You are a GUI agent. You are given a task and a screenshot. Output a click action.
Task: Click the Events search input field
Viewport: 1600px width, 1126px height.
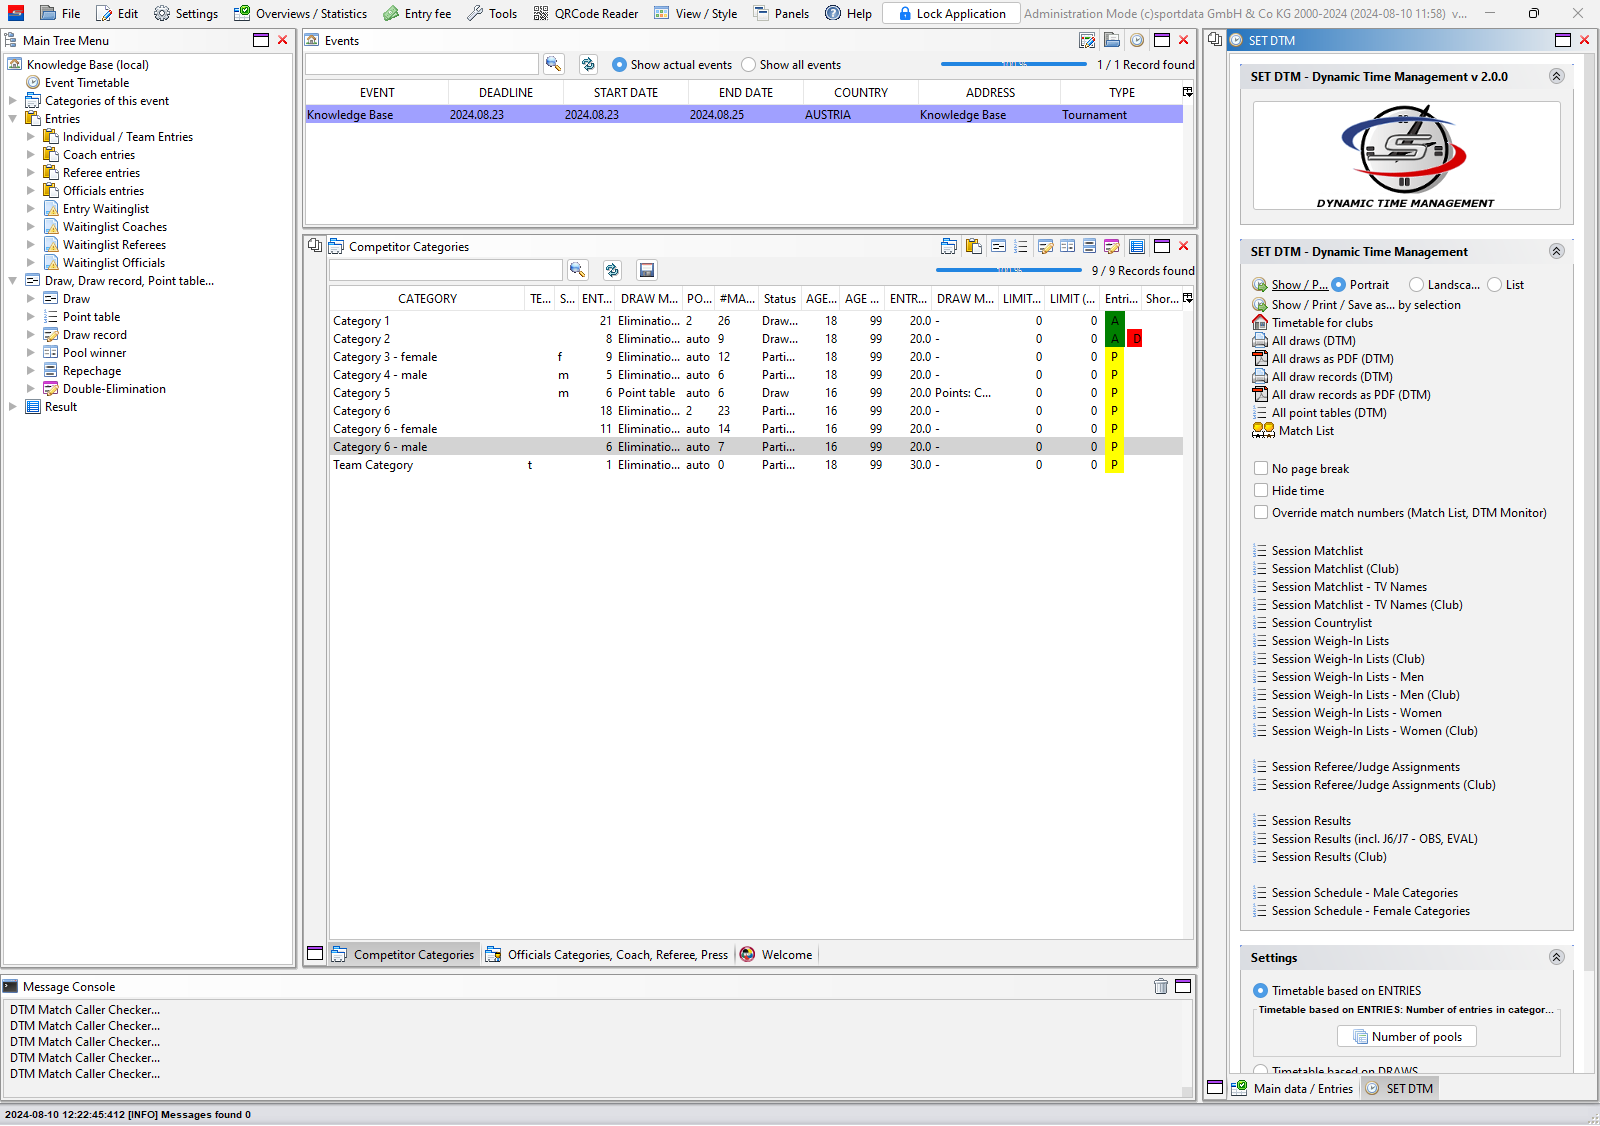click(421, 64)
